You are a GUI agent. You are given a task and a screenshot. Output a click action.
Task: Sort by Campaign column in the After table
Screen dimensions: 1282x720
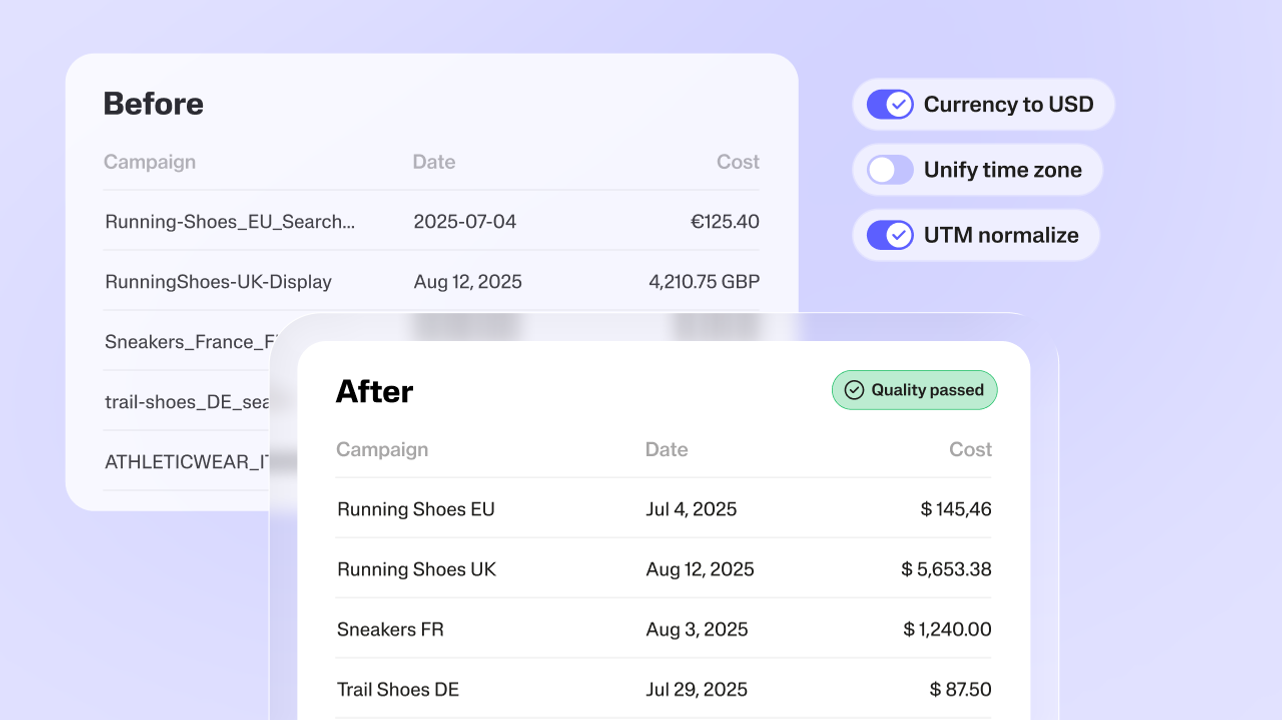pyautogui.click(x=382, y=450)
